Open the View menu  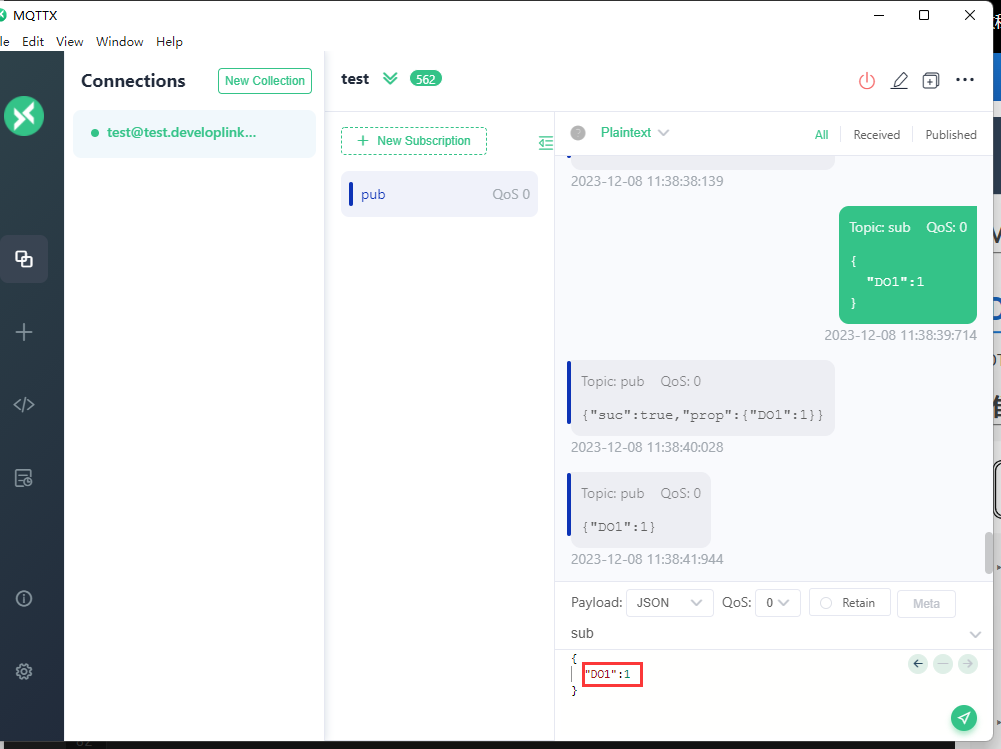(x=70, y=42)
